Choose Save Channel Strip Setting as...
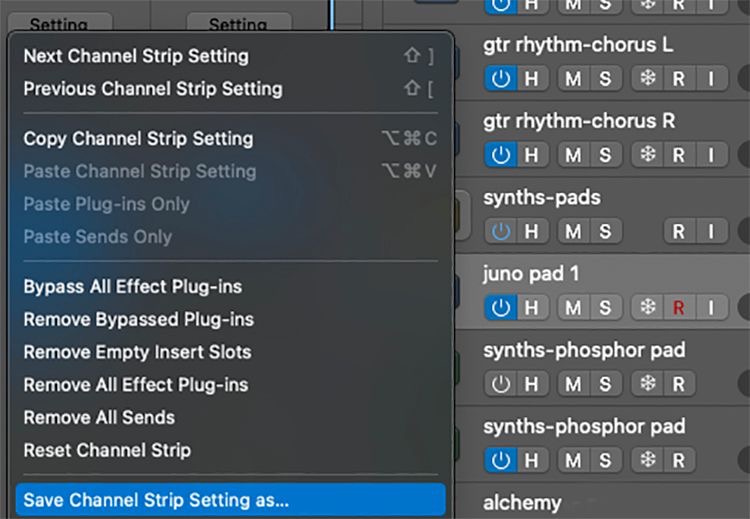Screen dimensions: 750x519 click(x=156, y=499)
